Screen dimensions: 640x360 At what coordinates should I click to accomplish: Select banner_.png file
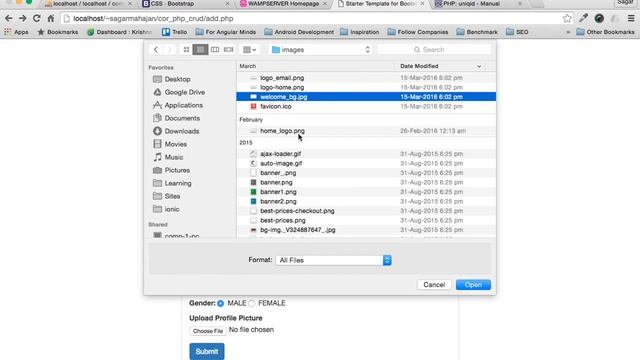click(x=366, y=173)
